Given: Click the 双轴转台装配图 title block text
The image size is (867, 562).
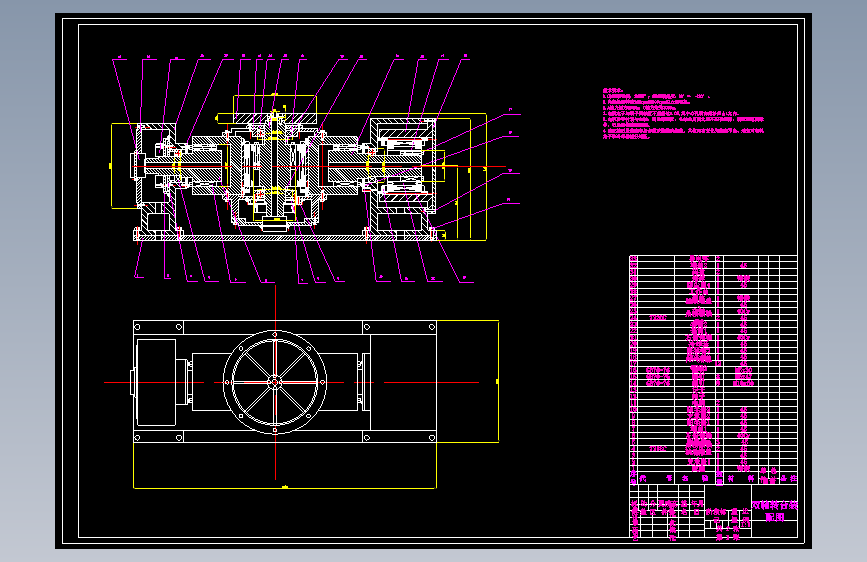Looking at the screenshot, I should click(775, 511).
